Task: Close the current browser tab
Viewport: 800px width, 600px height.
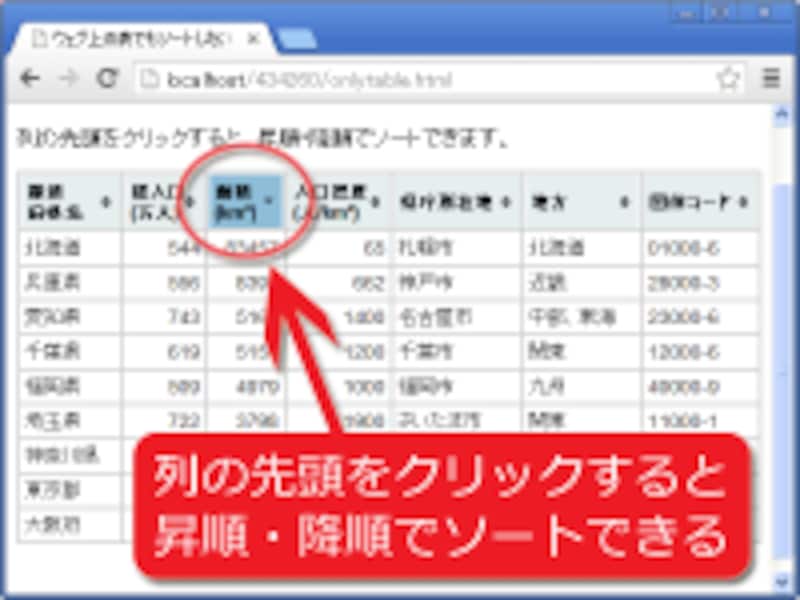Action: (x=254, y=38)
